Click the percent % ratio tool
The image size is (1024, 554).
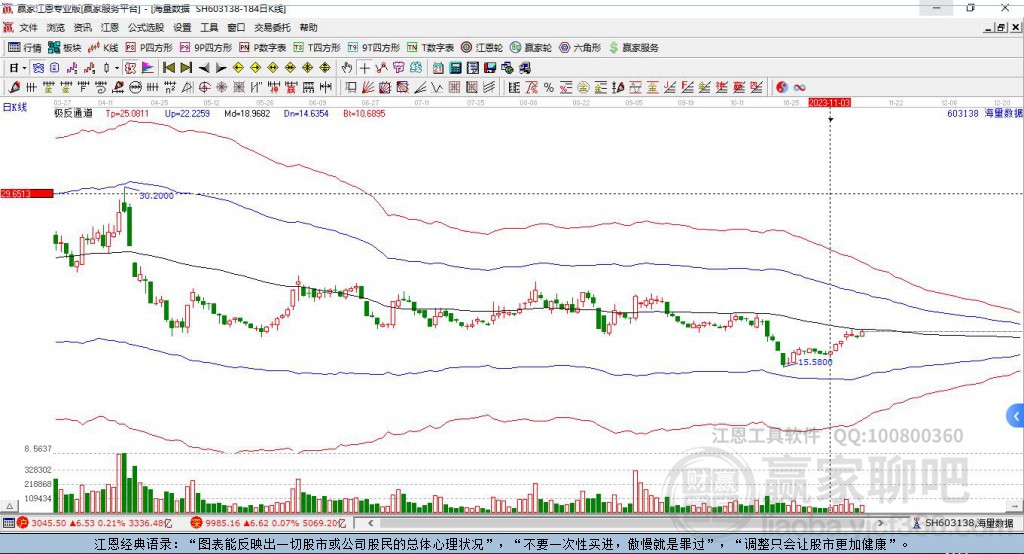pyautogui.click(x=549, y=87)
